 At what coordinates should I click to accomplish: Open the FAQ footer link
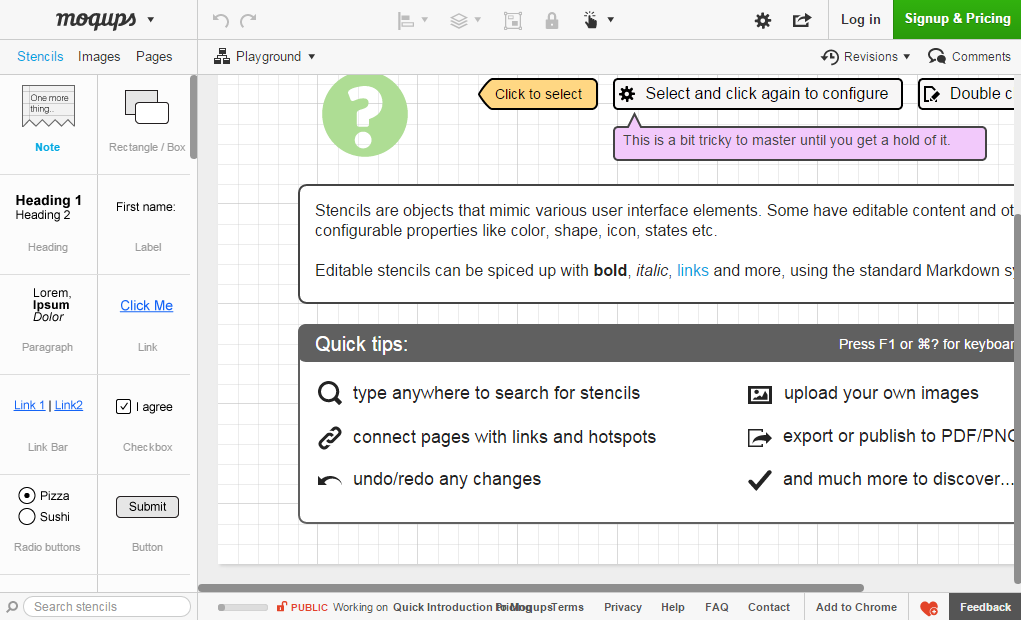(716, 607)
